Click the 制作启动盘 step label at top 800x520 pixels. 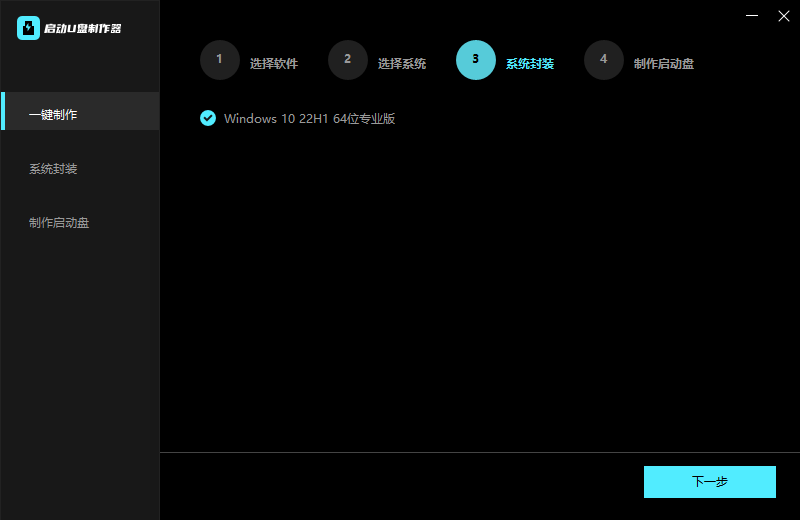click(x=664, y=63)
